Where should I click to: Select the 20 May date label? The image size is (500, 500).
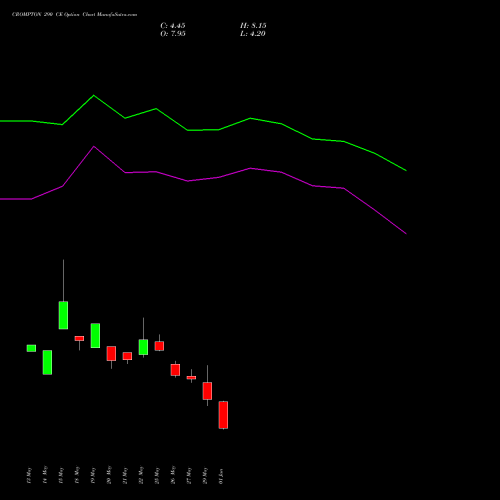pos(109,475)
